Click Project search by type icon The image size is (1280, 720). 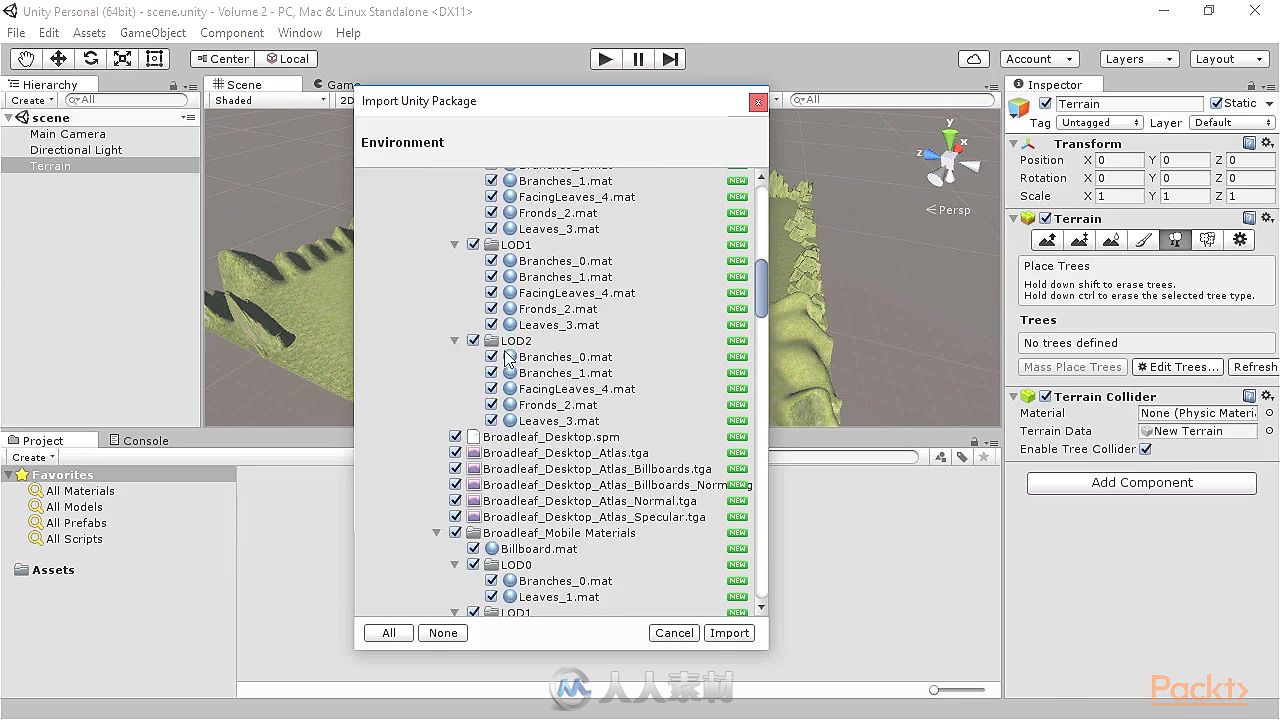[x=941, y=457]
